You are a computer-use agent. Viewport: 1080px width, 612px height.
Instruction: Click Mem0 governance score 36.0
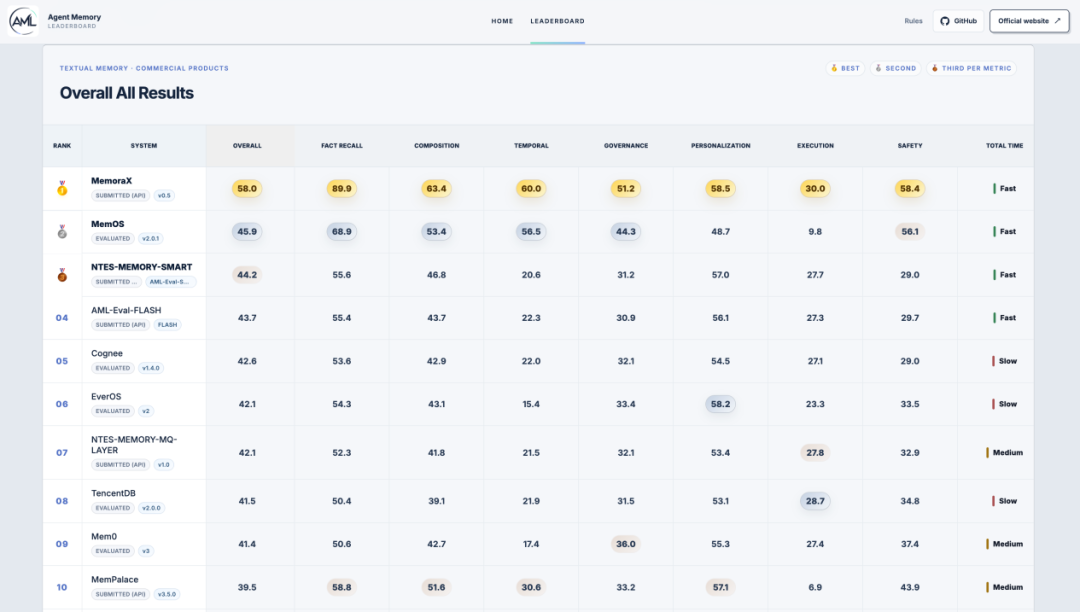[626, 544]
